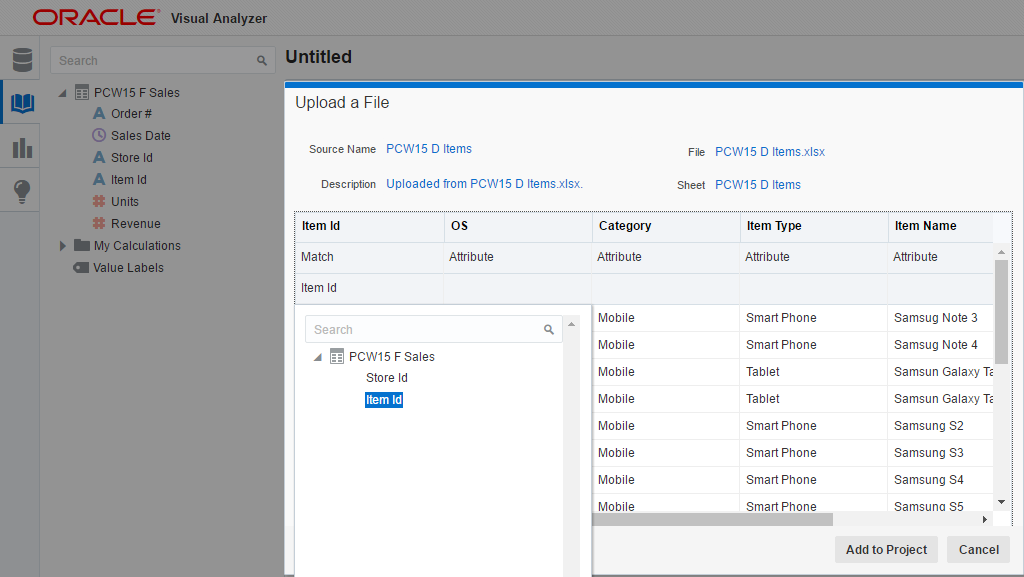The image size is (1024, 577).
Task: Click the Store Id attribute icon in the sidebar
Action: coord(99,157)
